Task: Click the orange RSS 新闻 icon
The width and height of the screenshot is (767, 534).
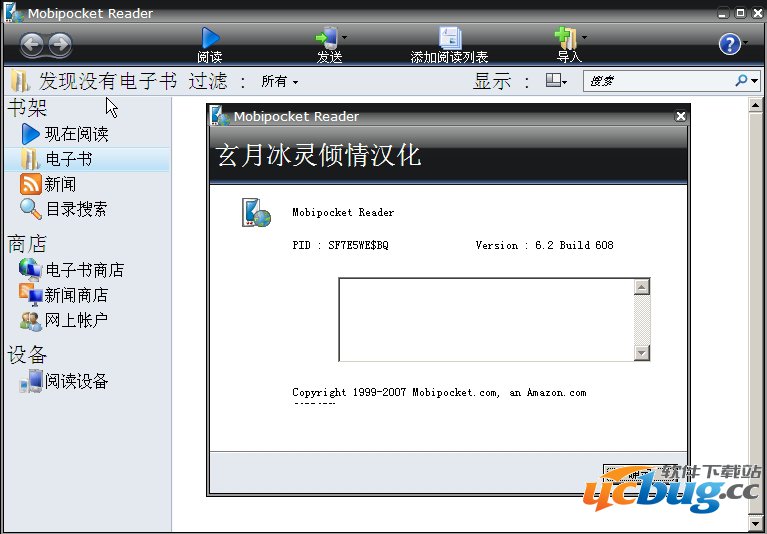Action: pos(30,184)
